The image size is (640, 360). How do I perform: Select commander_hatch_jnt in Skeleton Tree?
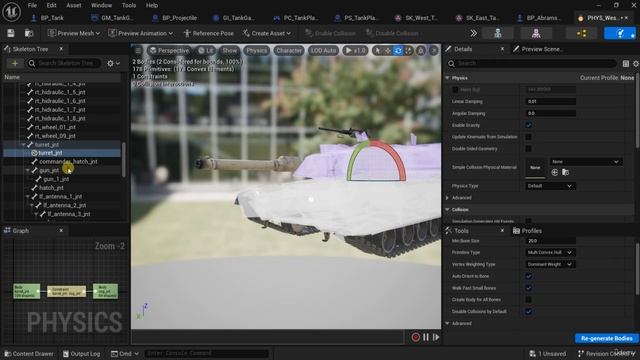(x=68, y=162)
